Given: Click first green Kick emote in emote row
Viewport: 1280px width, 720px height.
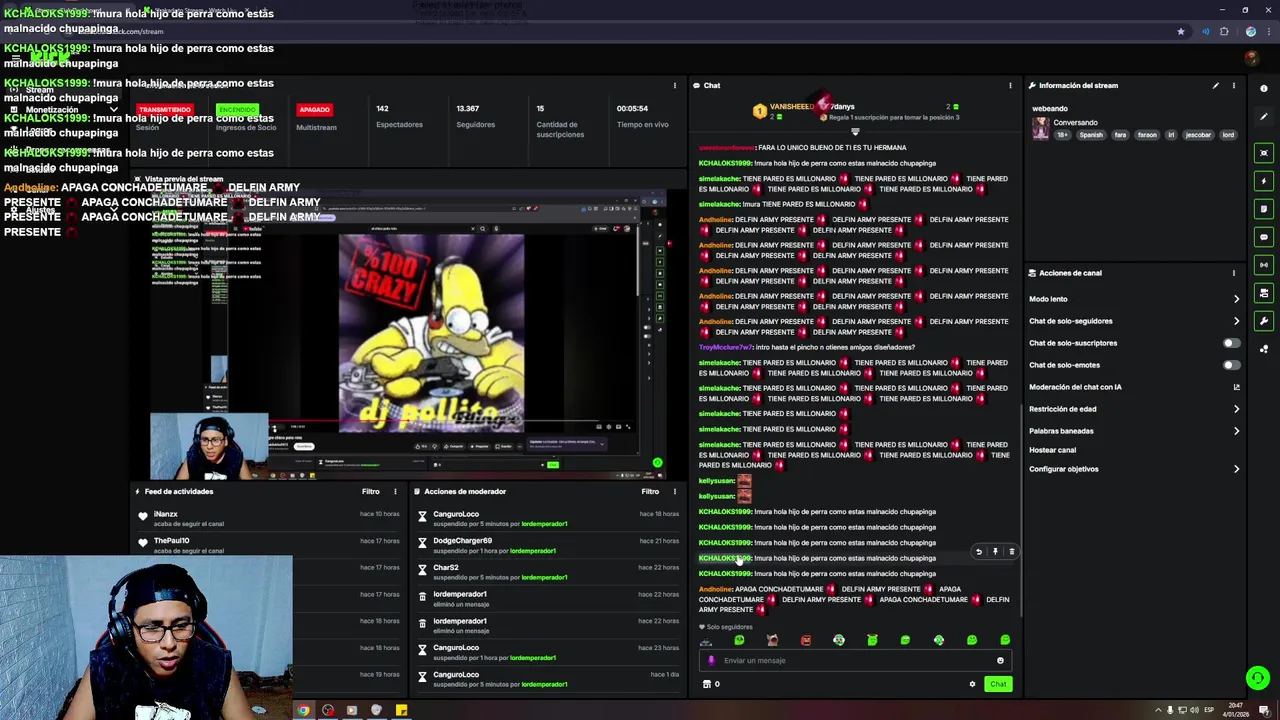Looking at the screenshot, I should [x=739, y=640].
